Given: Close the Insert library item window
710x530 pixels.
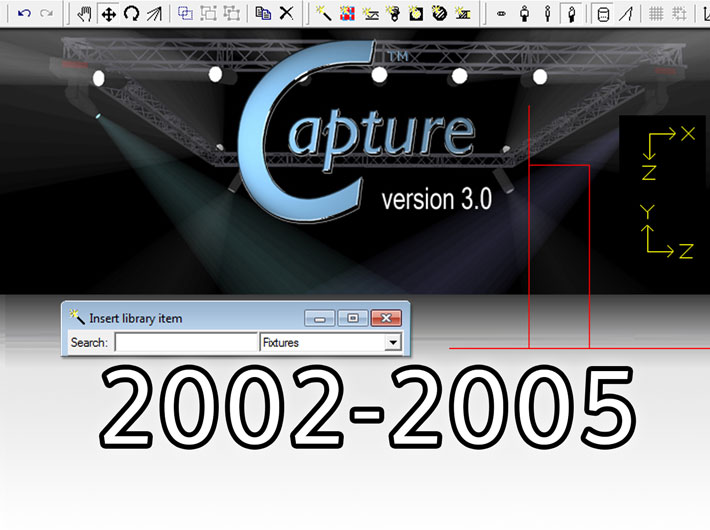Looking at the screenshot, I should [386, 318].
